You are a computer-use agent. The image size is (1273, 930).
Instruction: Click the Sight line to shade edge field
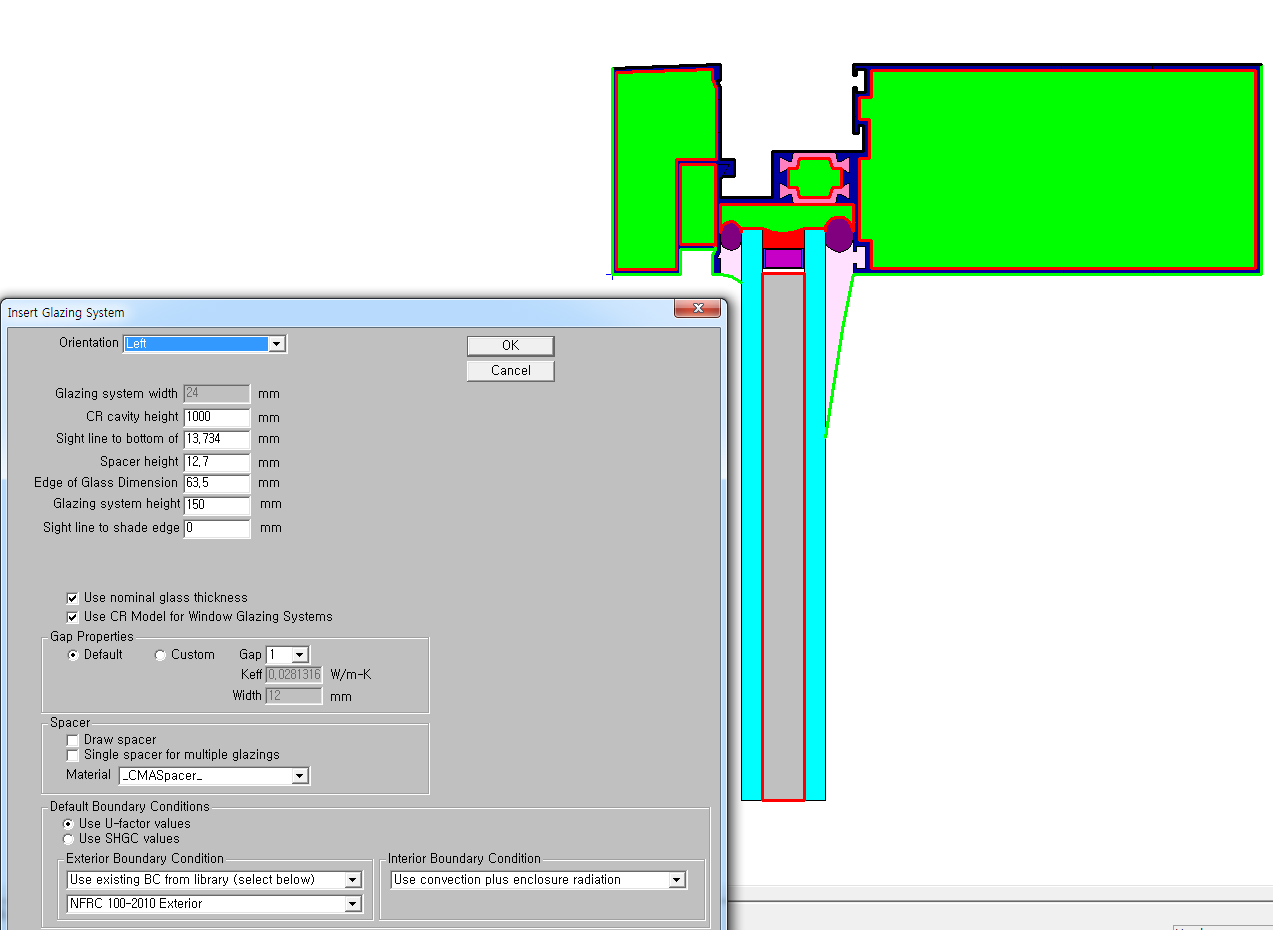pyautogui.click(x=217, y=528)
